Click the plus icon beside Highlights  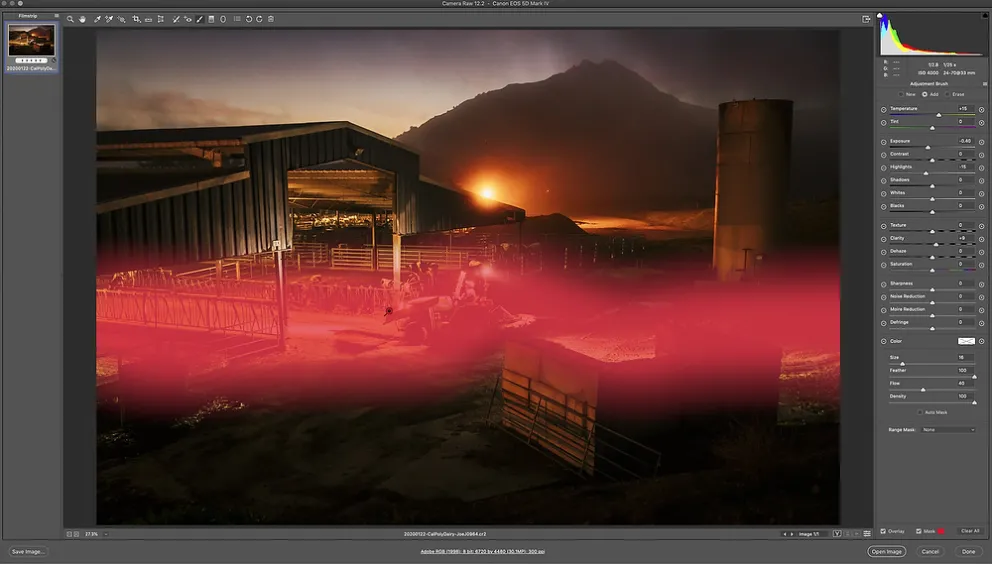[x=981, y=168]
